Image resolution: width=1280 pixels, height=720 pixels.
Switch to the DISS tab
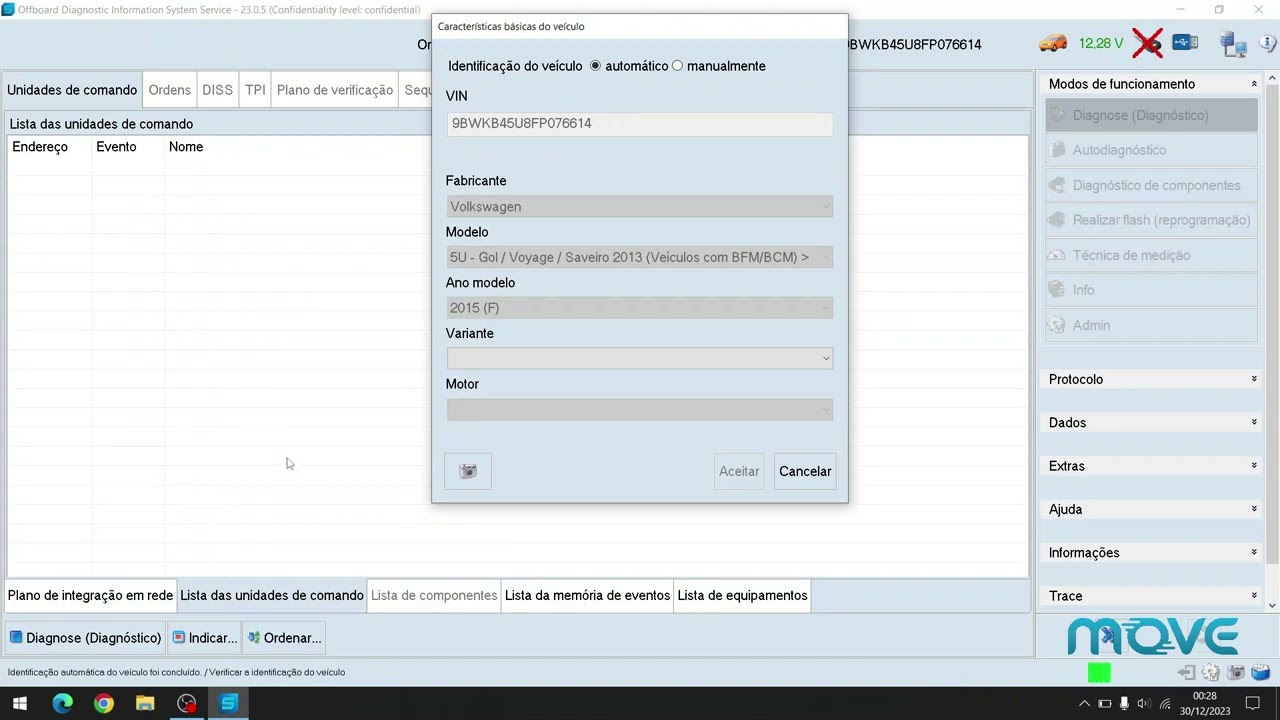pyautogui.click(x=217, y=90)
